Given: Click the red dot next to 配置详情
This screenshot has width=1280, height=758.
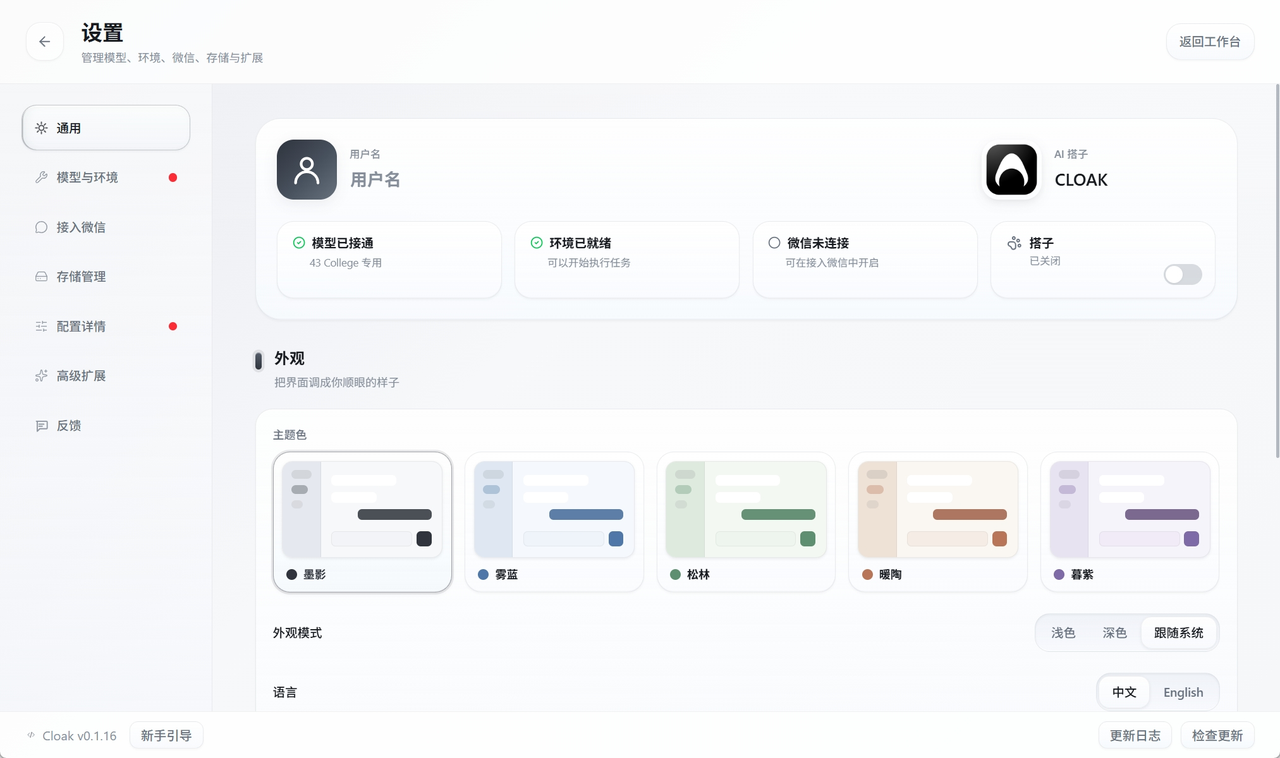Looking at the screenshot, I should pos(173,326).
